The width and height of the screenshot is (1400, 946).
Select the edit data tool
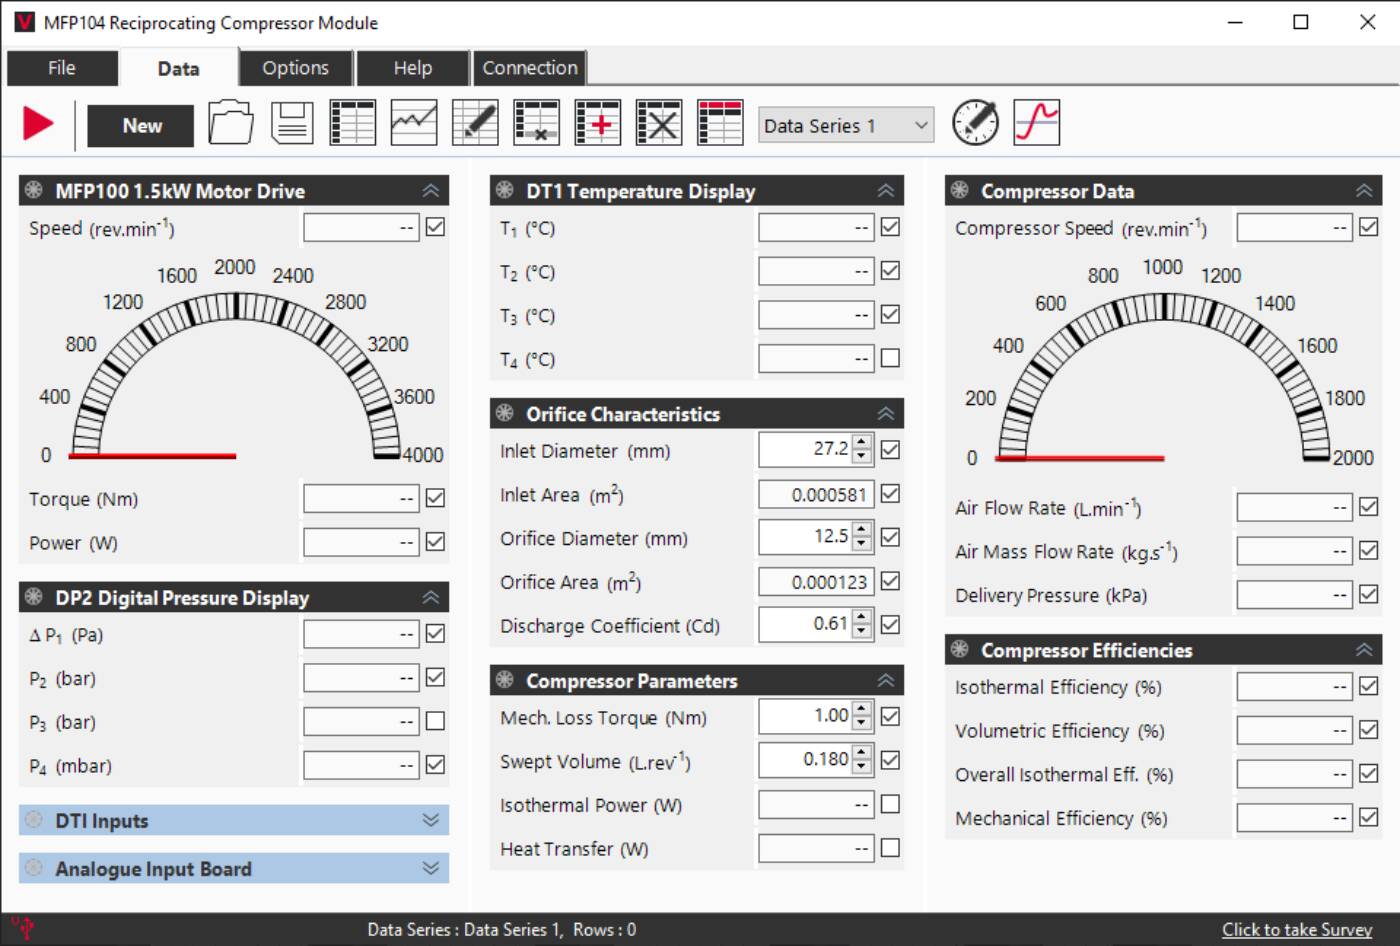coord(475,121)
